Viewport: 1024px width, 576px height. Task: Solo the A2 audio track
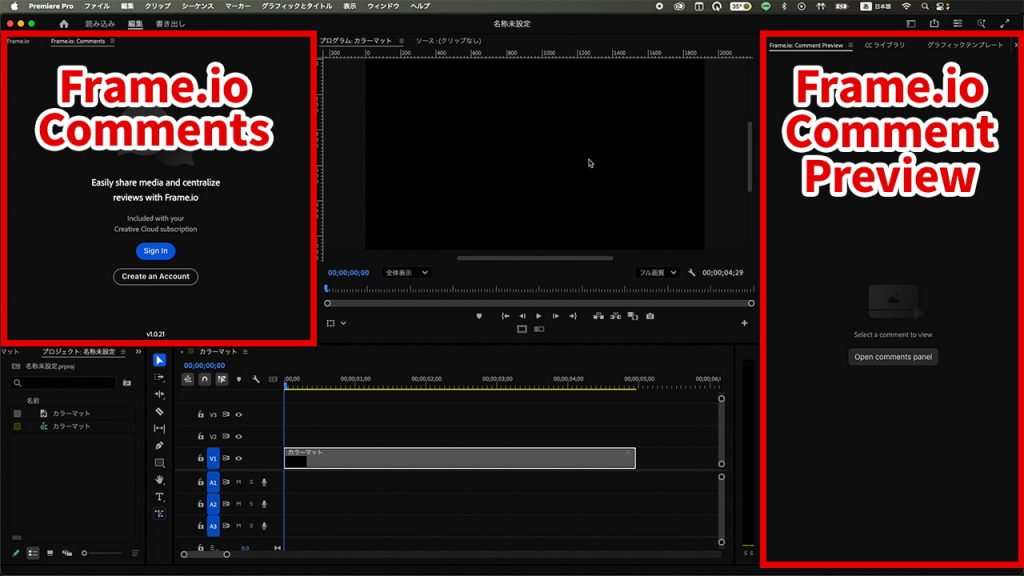250,504
